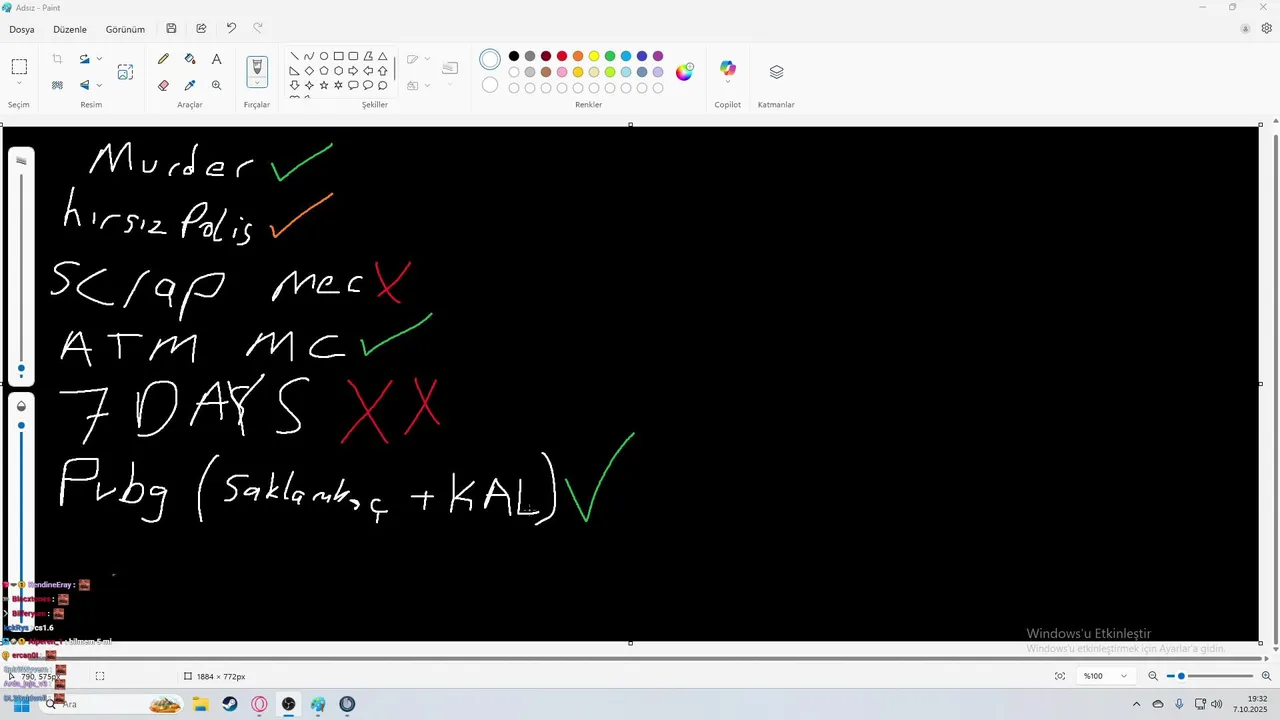Viewport: 1280px width, 720px height.
Task: Click the zoom out magnifier button
Action: (1153, 676)
